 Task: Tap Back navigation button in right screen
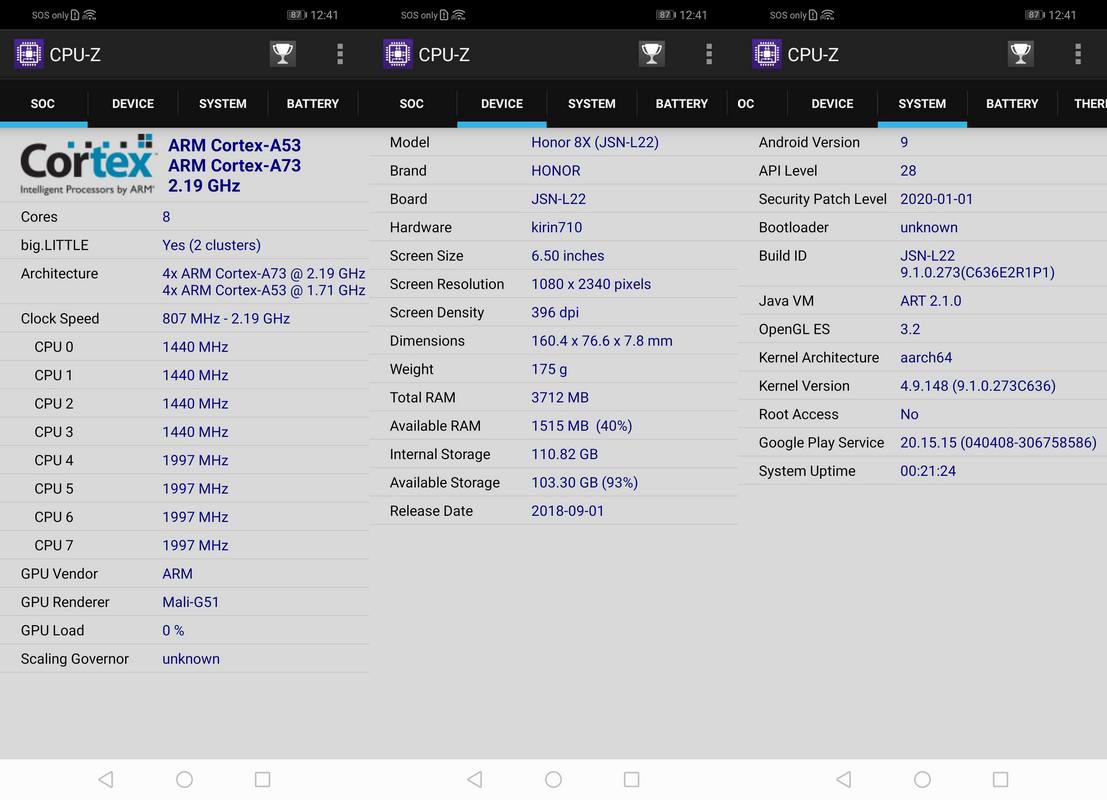(844, 779)
